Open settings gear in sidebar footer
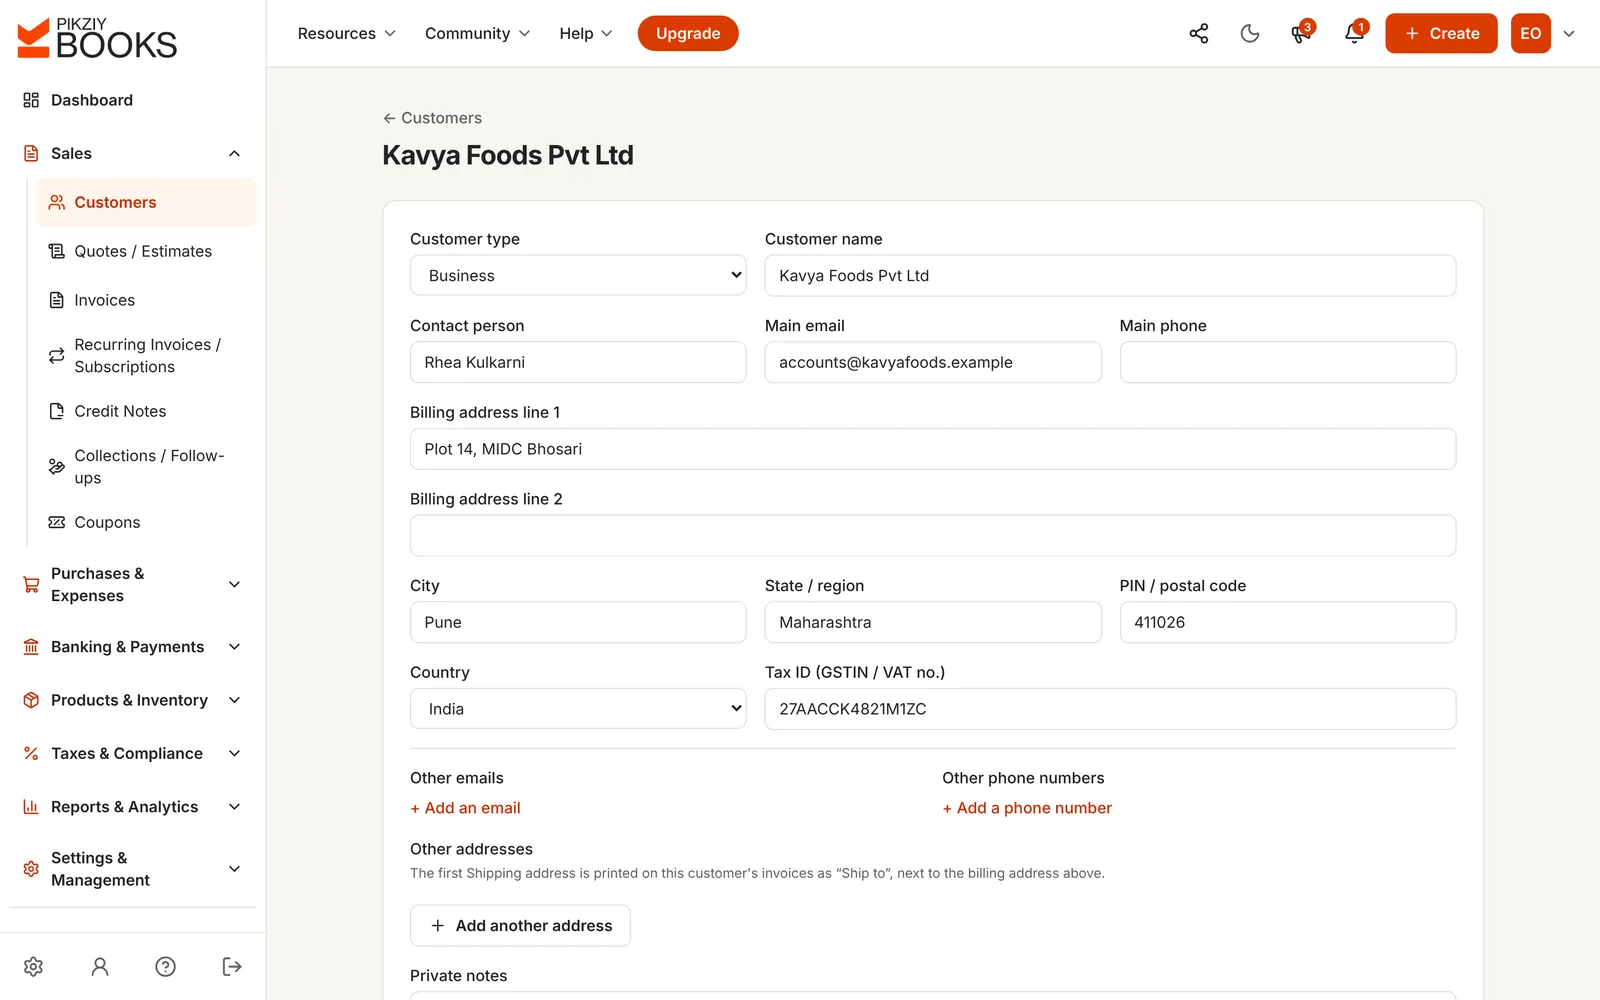Image resolution: width=1600 pixels, height=1000 pixels. pos(34,966)
